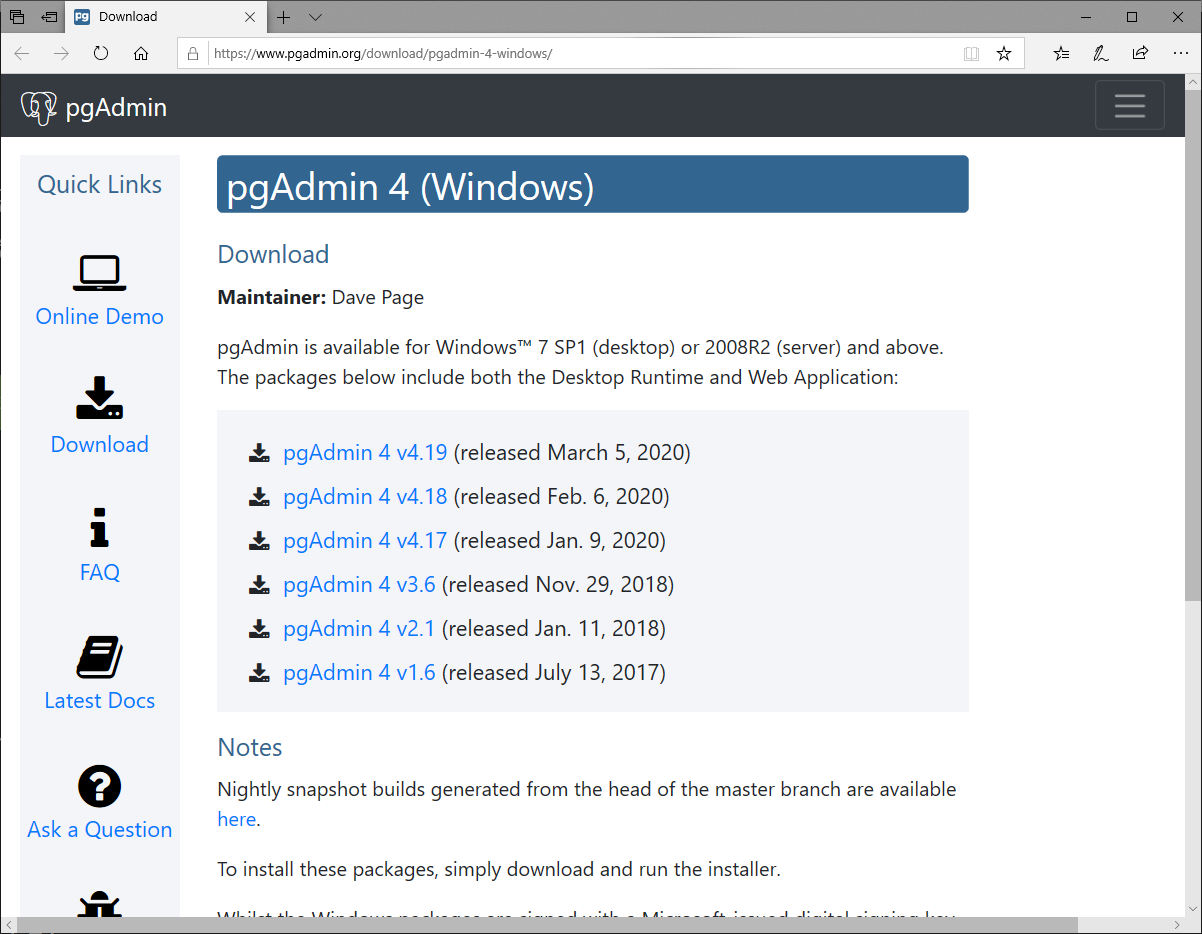Click the FAQ info icon
Screen dimensions: 1202x934
coord(99,527)
